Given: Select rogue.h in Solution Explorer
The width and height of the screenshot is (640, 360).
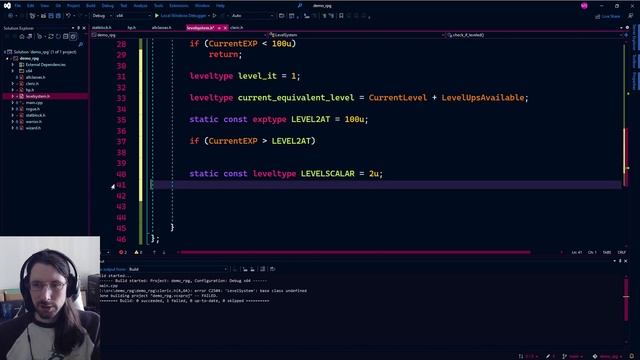Looking at the screenshot, I should [x=33, y=109].
